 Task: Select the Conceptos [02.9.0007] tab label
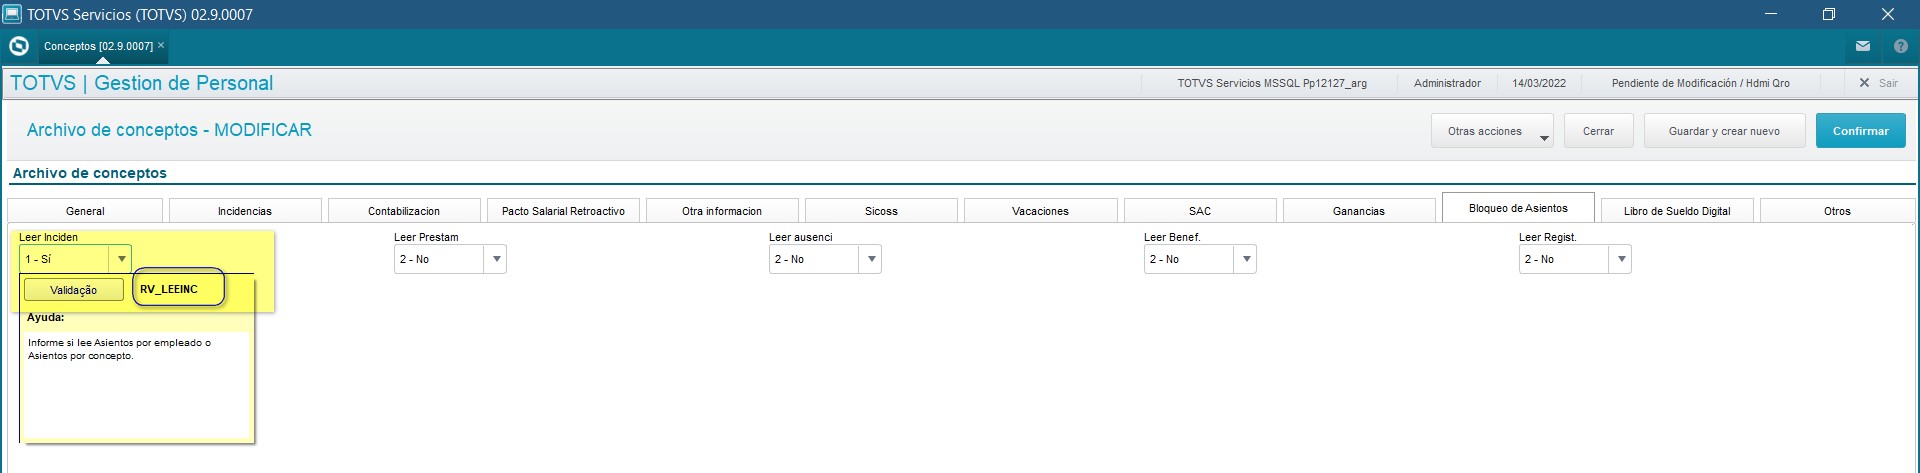98,46
